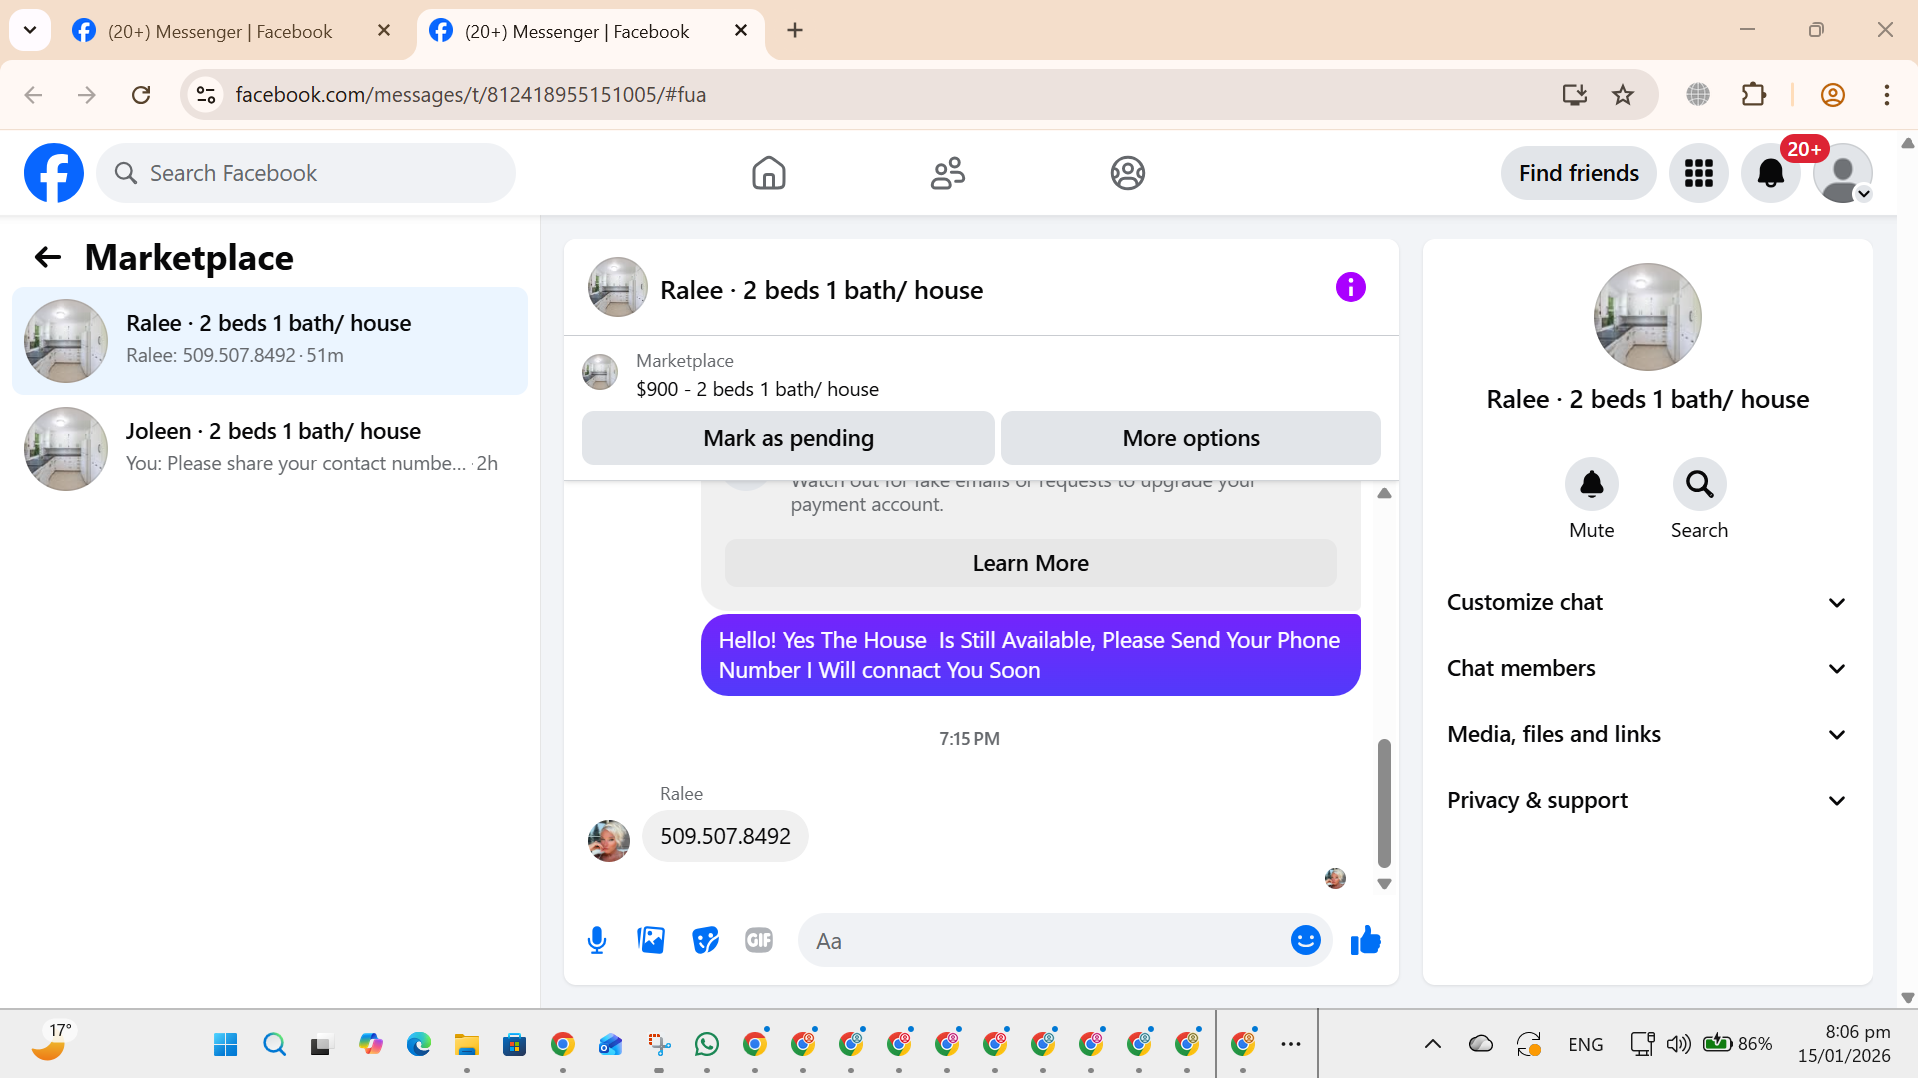Open the Ralee conversation in the list
The image size is (1918, 1078).
270,340
